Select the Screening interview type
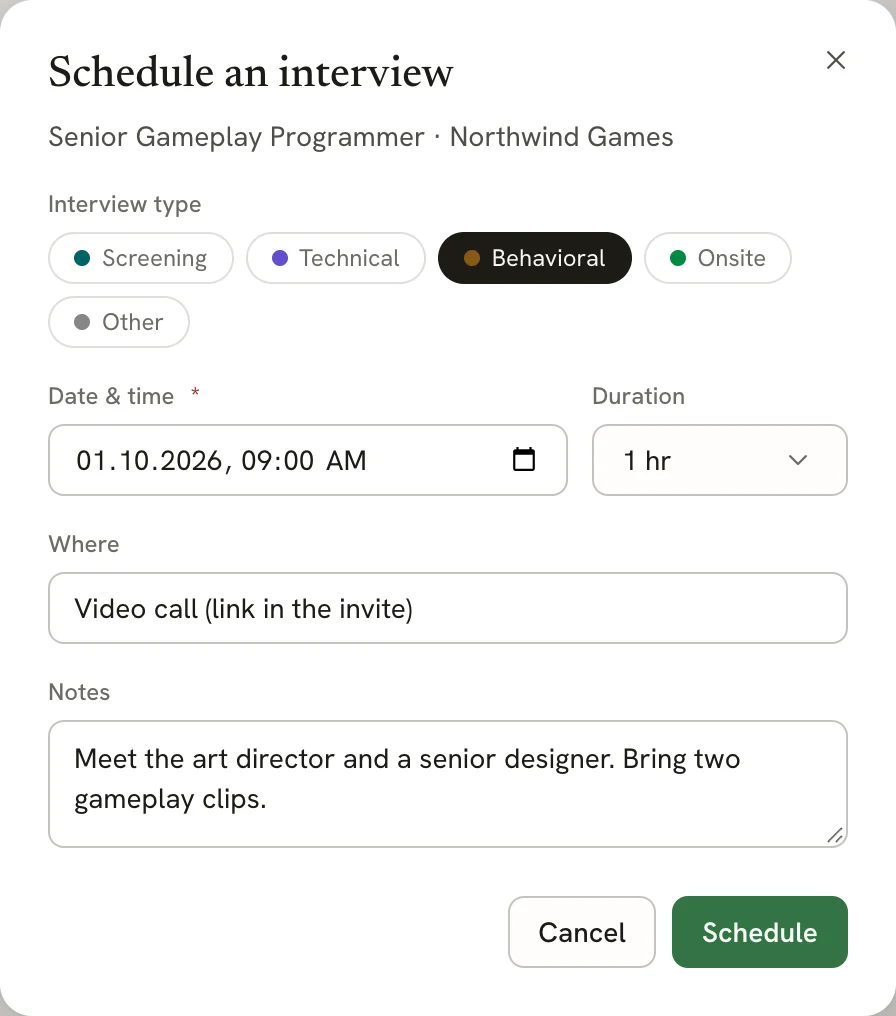Viewport: 896px width, 1016px height. tap(141, 258)
